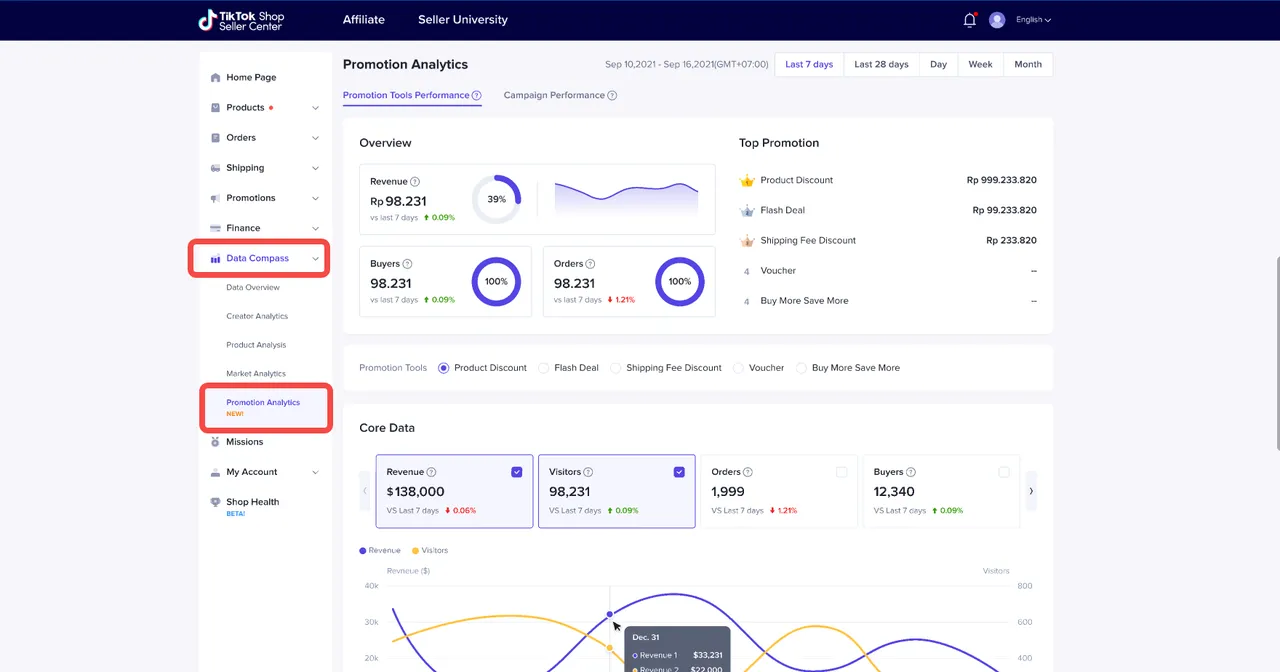
Task: Enable the Orders core data checkbox
Action: coord(841,472)
